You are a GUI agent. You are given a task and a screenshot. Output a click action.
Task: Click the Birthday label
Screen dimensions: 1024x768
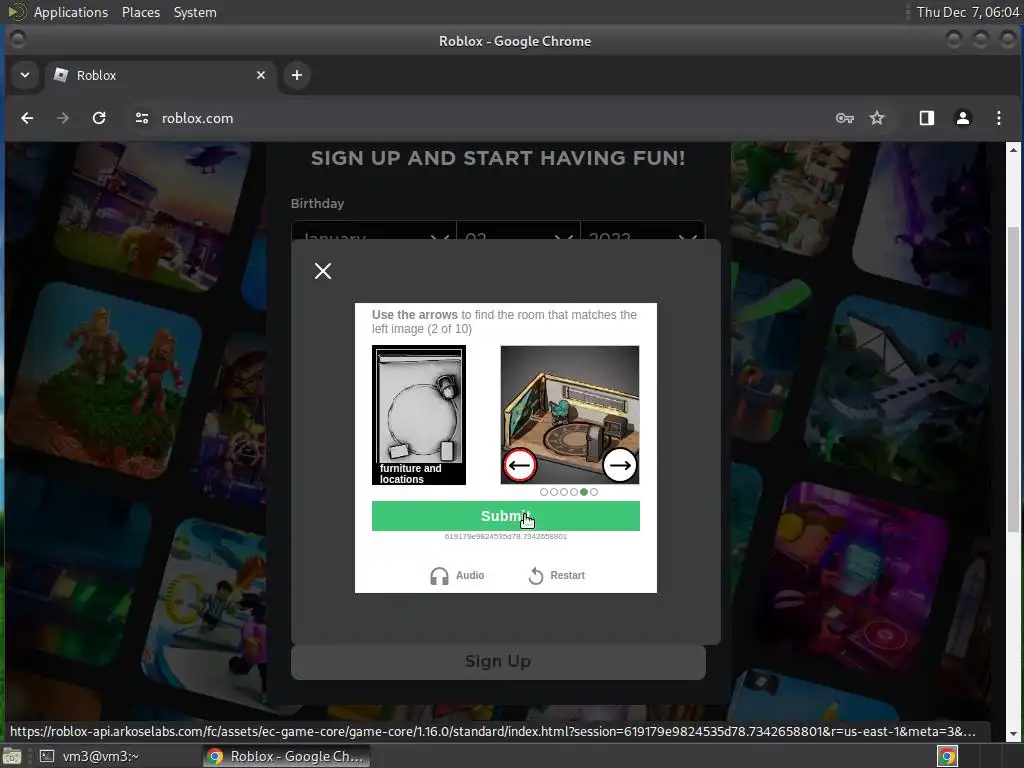click(x=317, y=203)
